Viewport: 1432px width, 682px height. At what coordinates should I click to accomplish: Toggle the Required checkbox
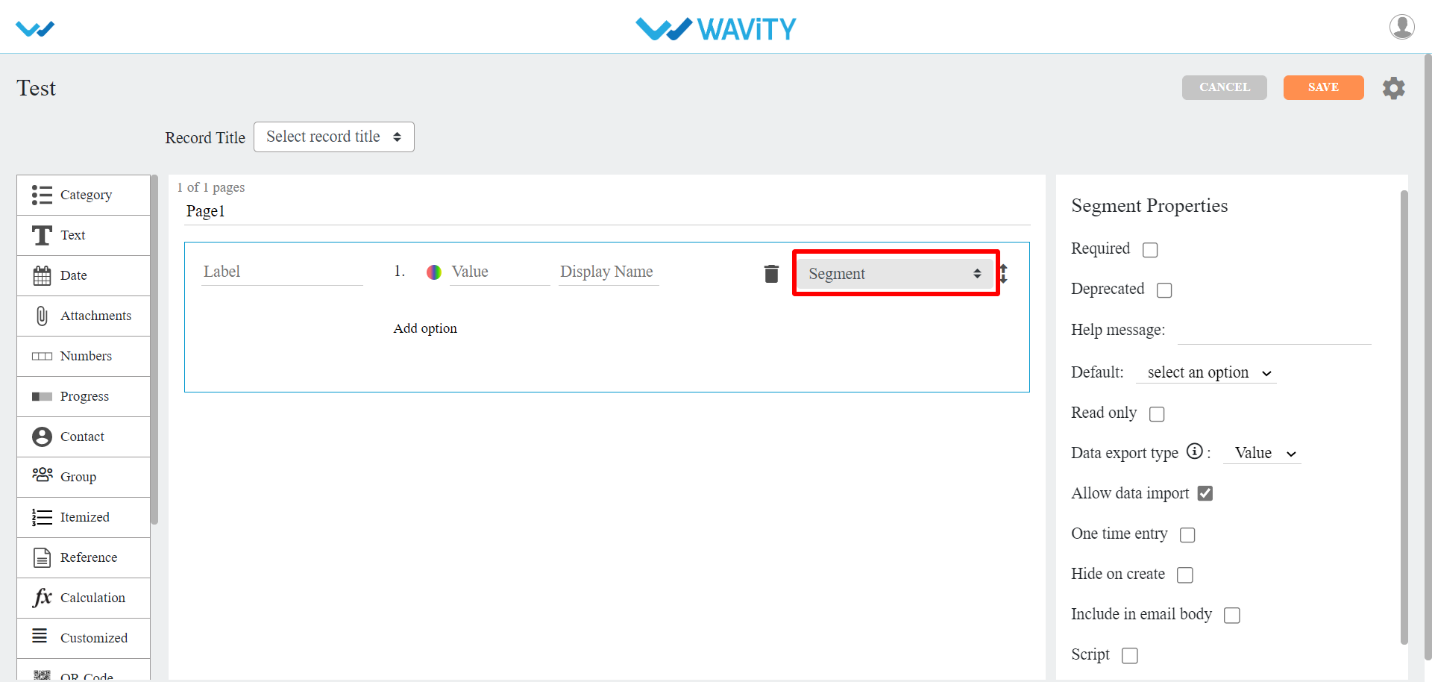click(x=1150, y=250)
